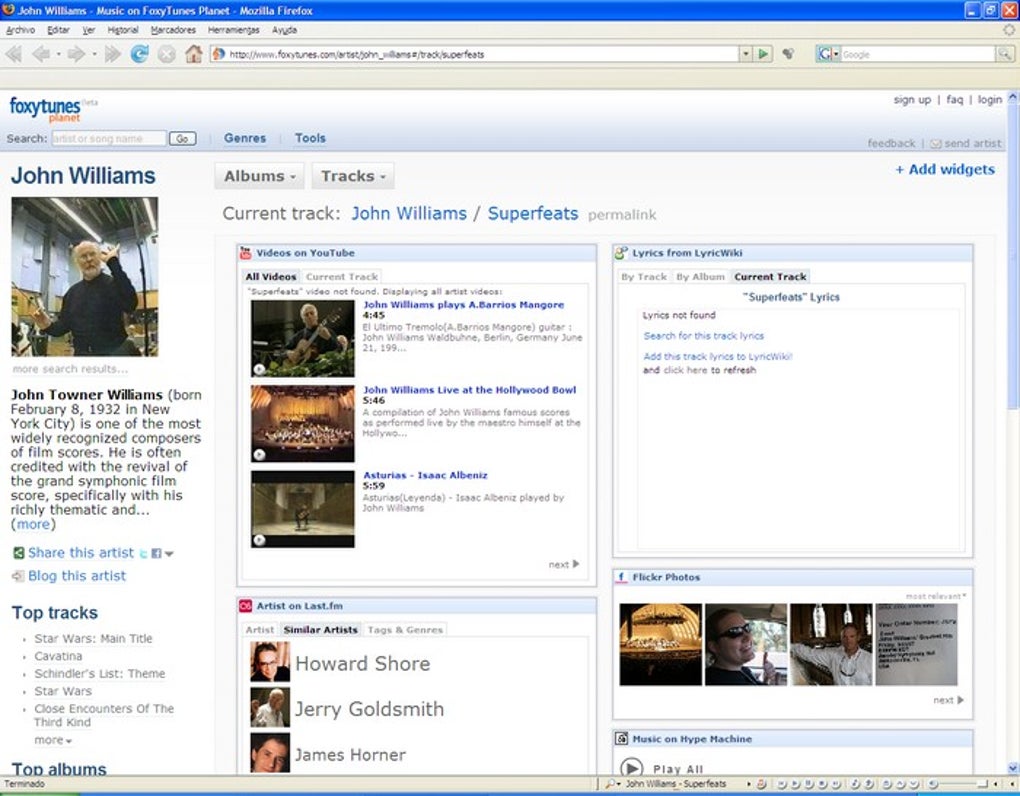Click Play in FoxyTunes status bar
The width and height of the screenshot is (1020, 796).
tap(795, 784)
